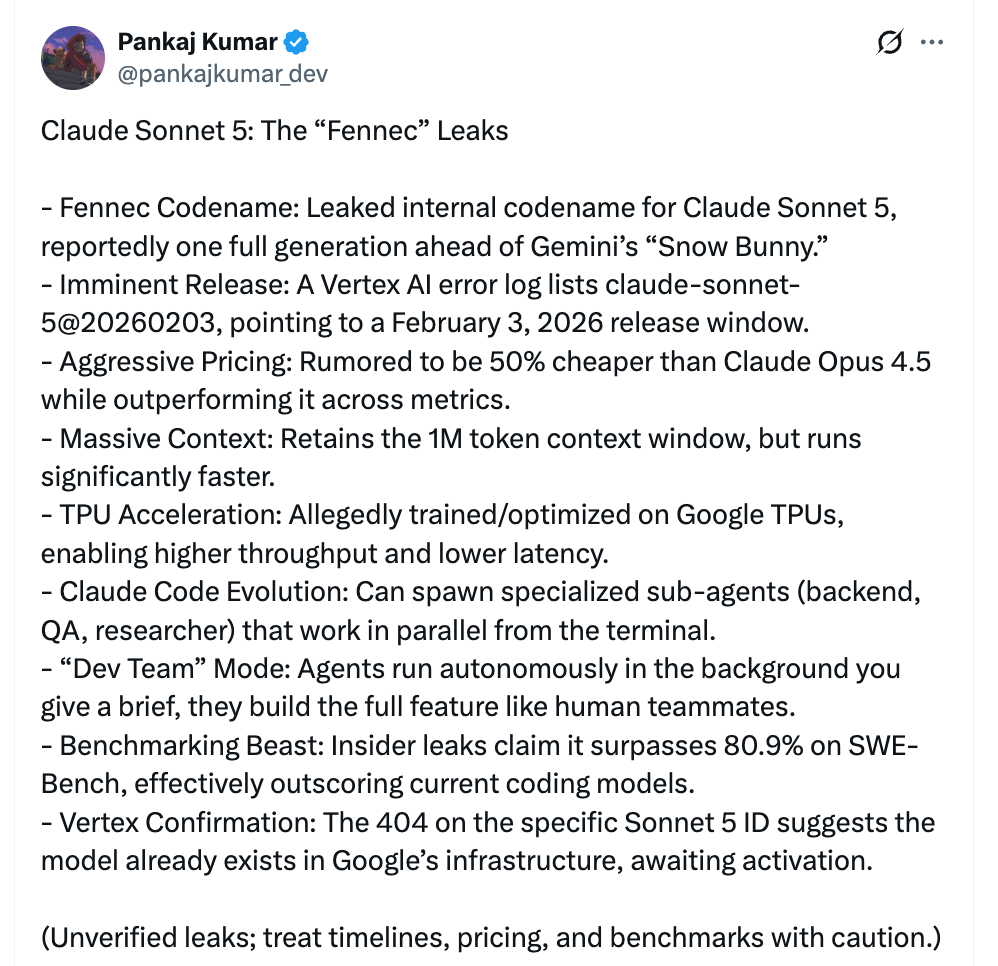Click the Pankaj Kumar display name
The height and width of the screenshot is (966, 998).
pos(197,42)
